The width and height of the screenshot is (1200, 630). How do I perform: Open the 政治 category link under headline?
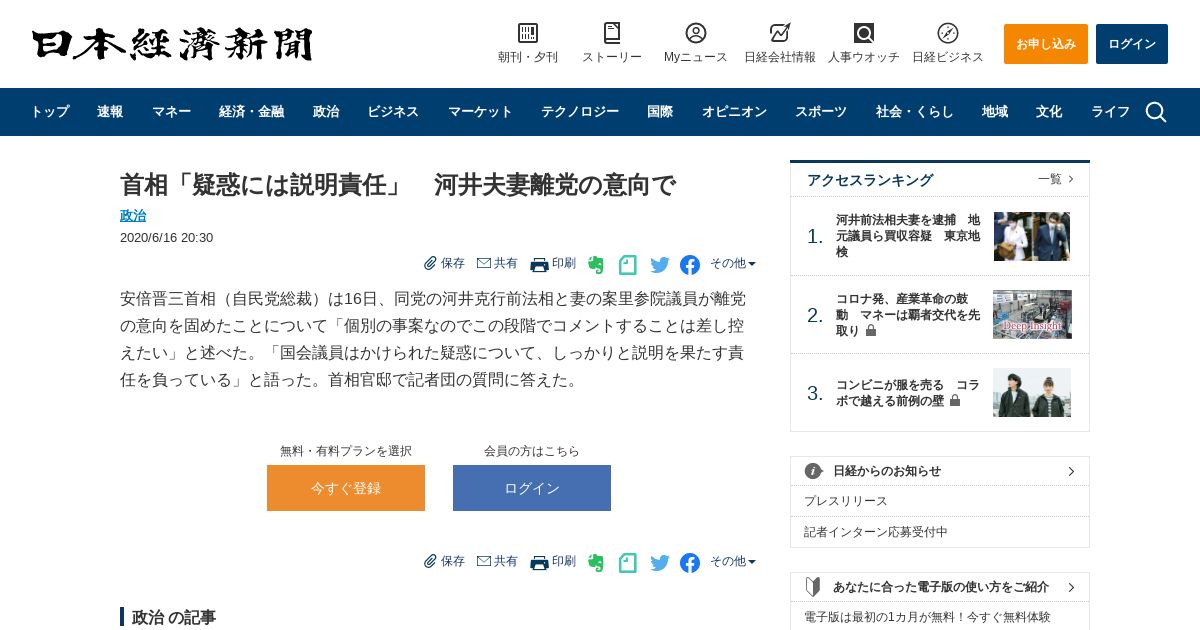pyautogui.click(x=133, y=215)
